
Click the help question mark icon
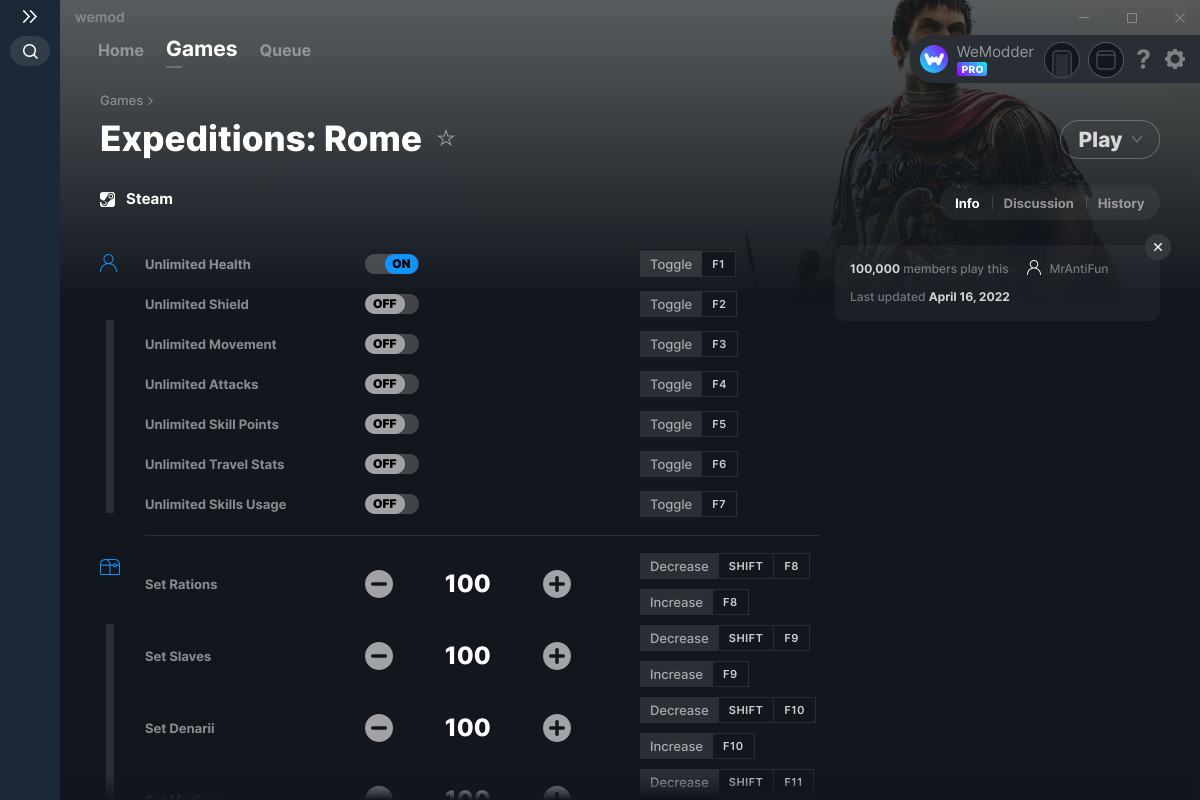pos(1143,59)
